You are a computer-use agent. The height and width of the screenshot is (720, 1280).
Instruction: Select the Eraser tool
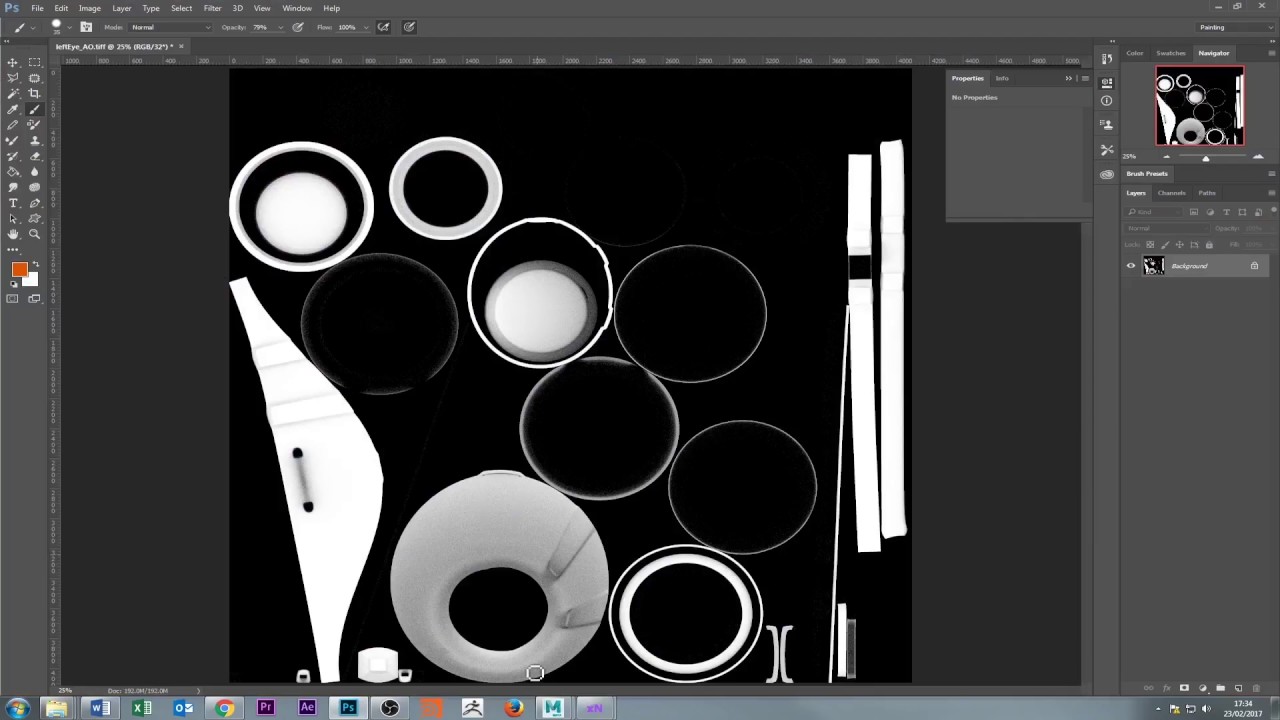click(35, 156)
